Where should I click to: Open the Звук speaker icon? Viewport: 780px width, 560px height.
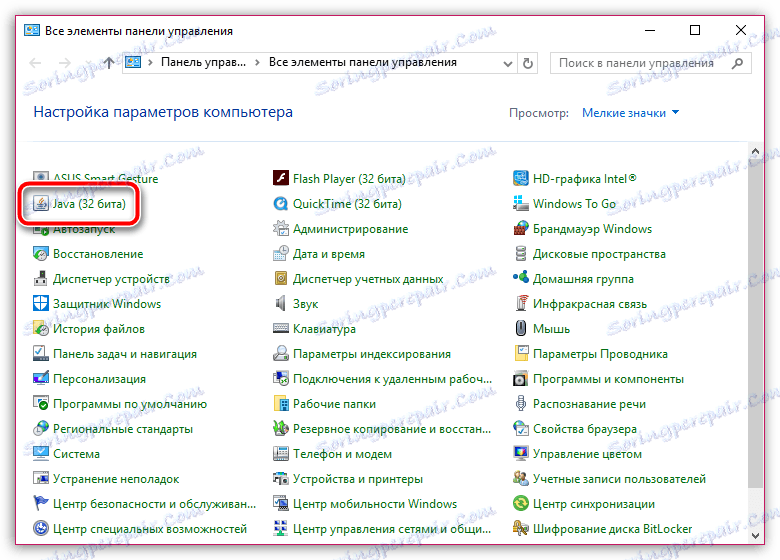281,303
